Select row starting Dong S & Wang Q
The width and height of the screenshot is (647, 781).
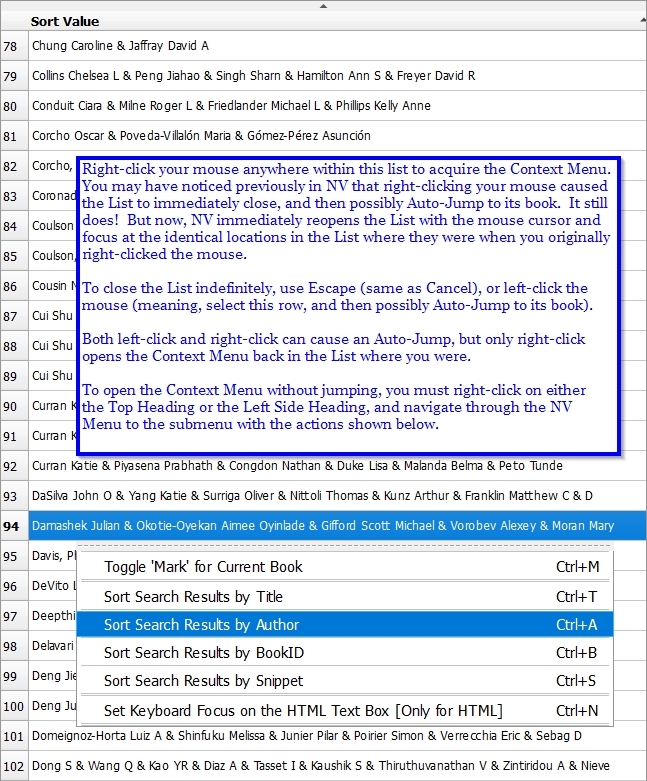click(337, 766)
